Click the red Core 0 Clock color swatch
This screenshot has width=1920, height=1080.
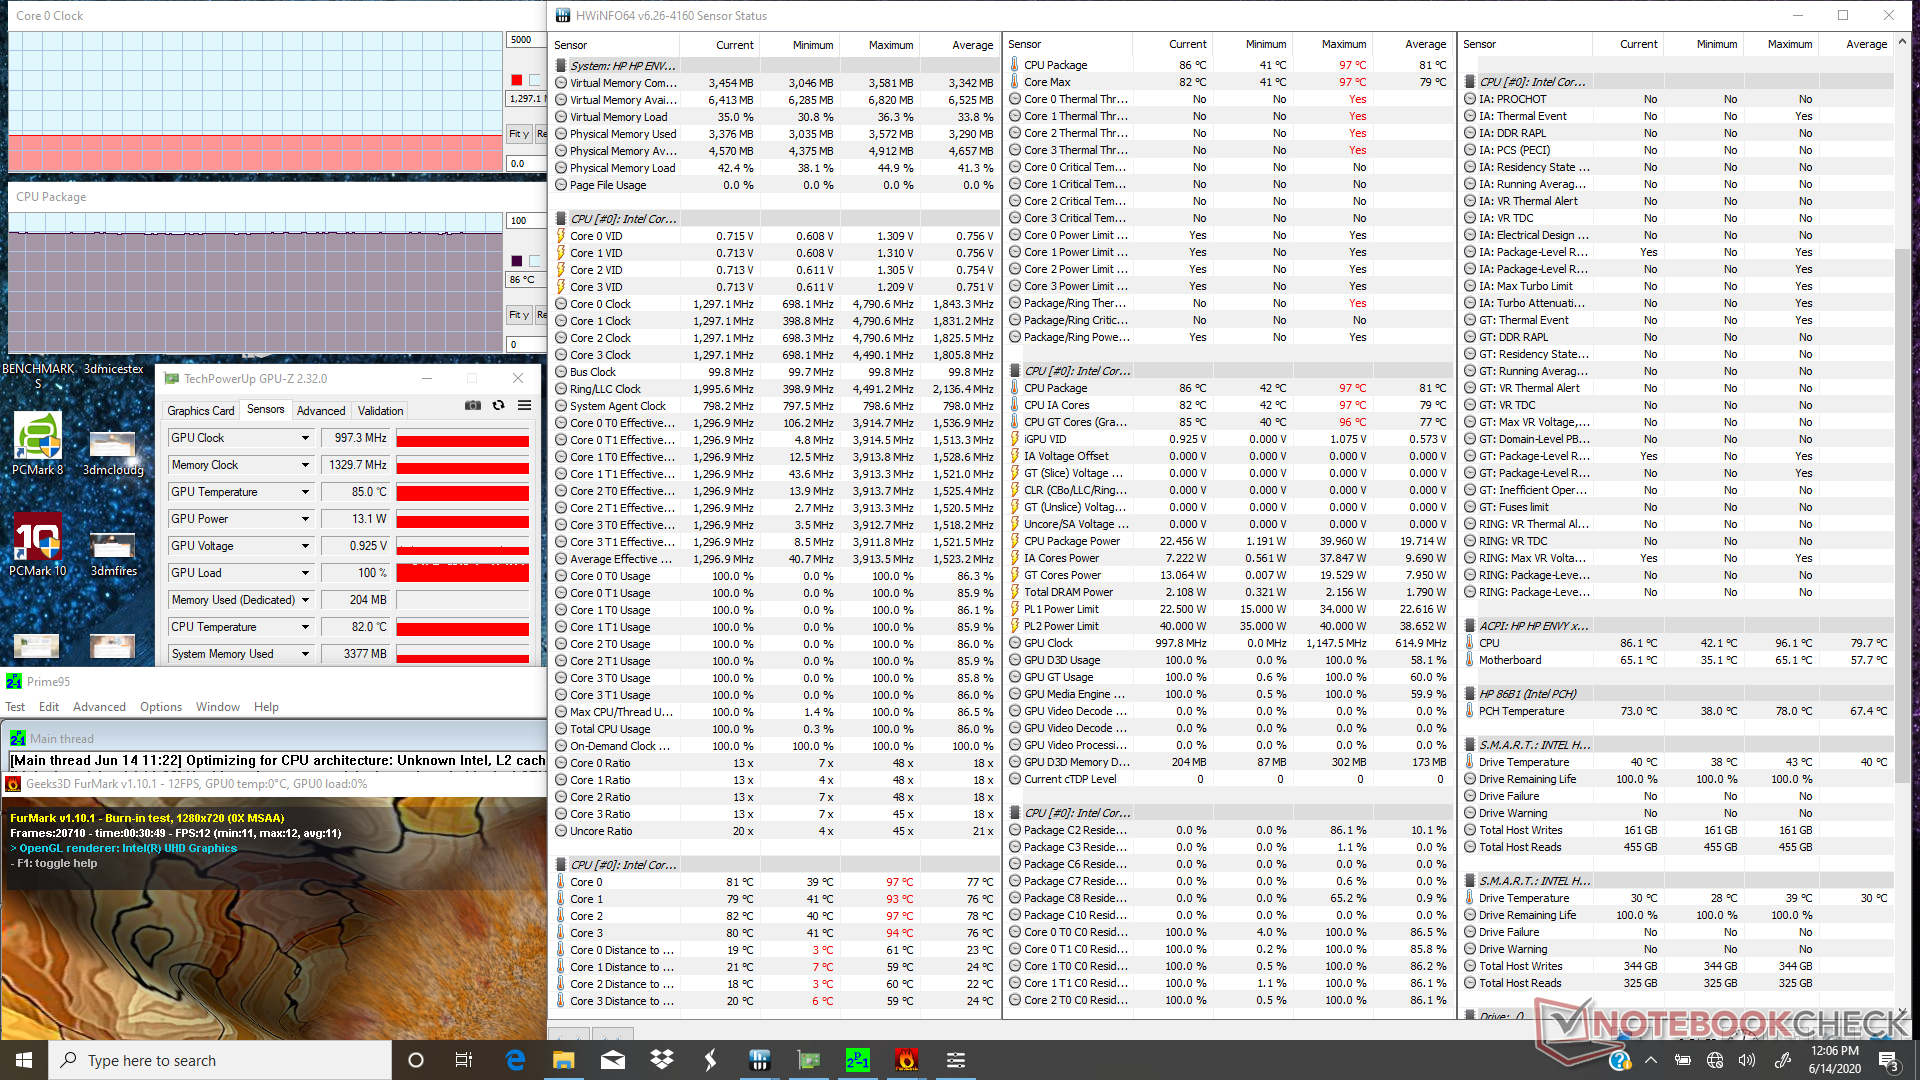click(516, 80)
